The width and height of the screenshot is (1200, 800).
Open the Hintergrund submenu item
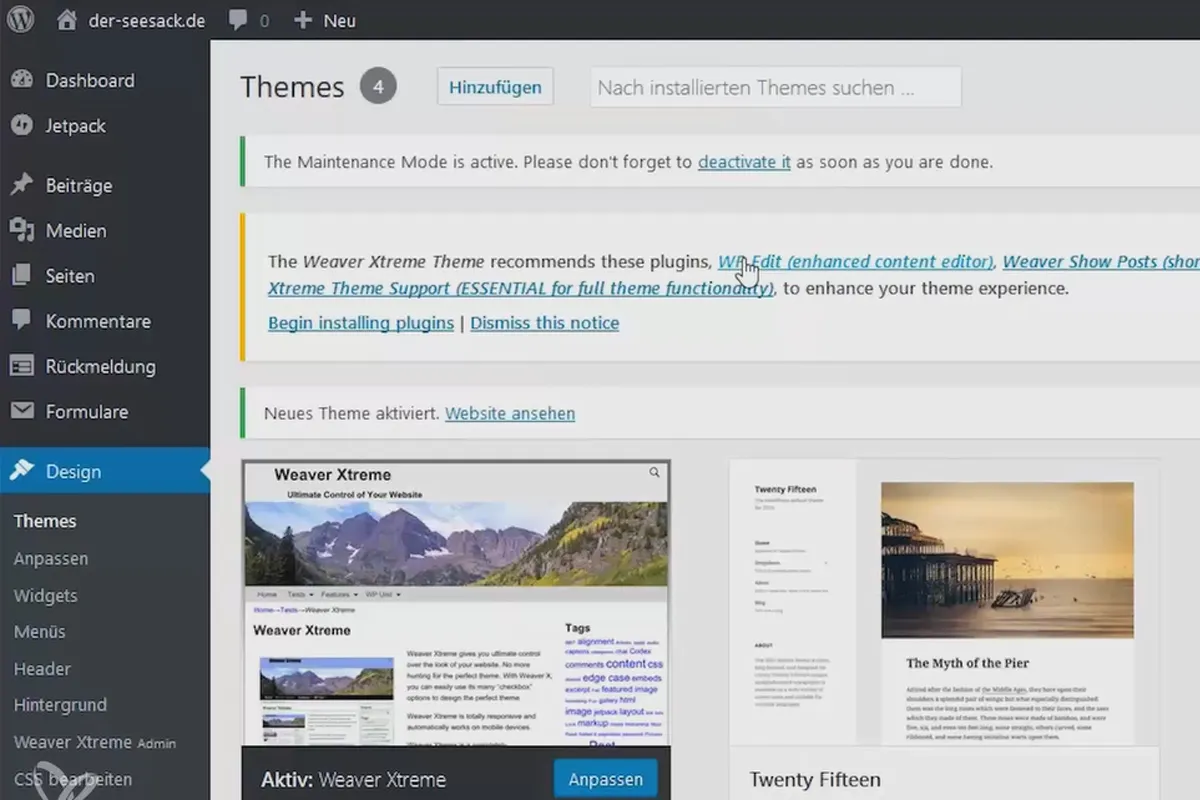tap(60, 704)
